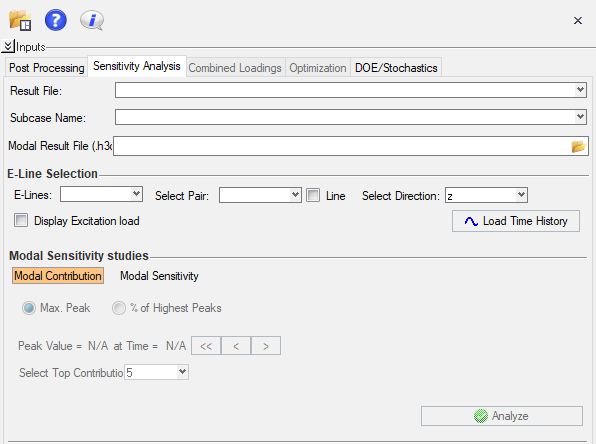Open the folder session icon
Image resolution: width=596 pixels, height=444 pixels.
point(20,20)
